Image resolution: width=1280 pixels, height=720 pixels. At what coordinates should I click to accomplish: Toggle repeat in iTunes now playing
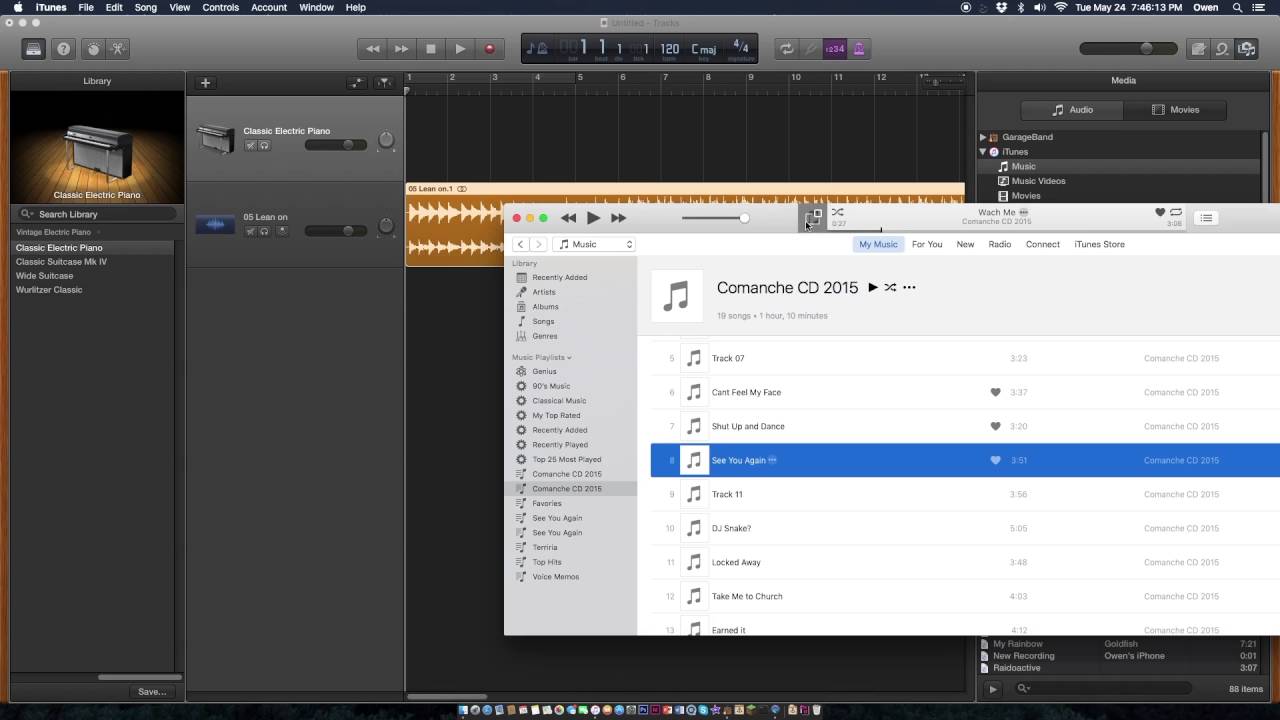[1176, 212]
